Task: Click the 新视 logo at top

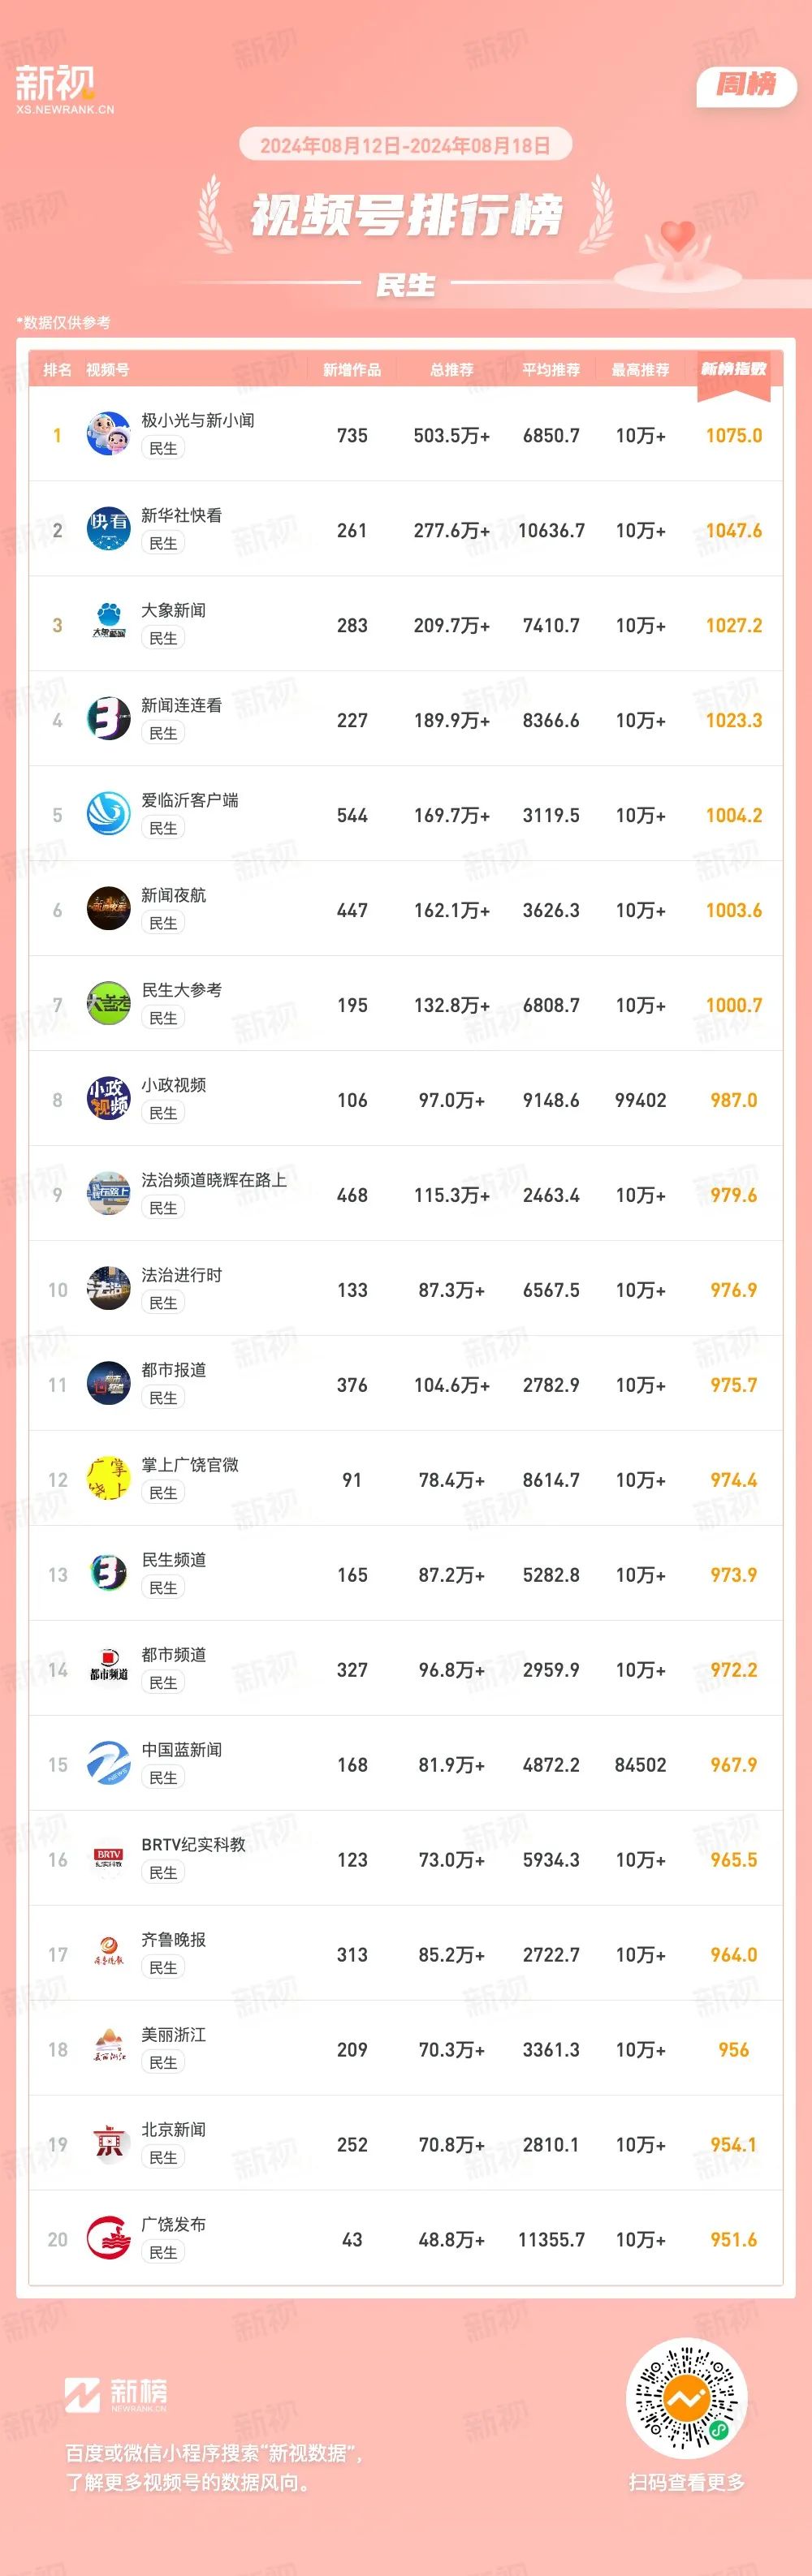Action: pyautogui.click(x=65, y=89)
